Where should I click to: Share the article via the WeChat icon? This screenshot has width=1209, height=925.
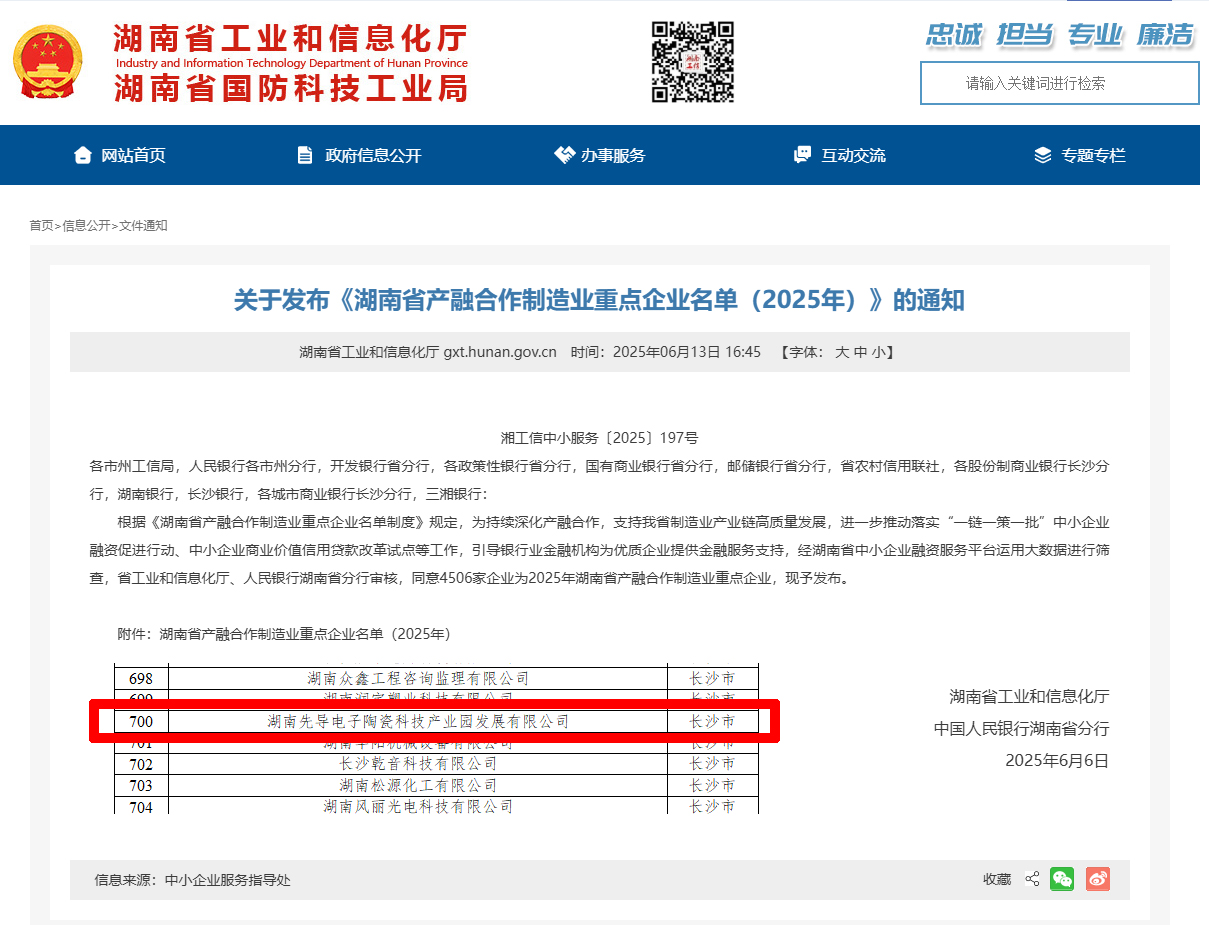(1062, 879)
